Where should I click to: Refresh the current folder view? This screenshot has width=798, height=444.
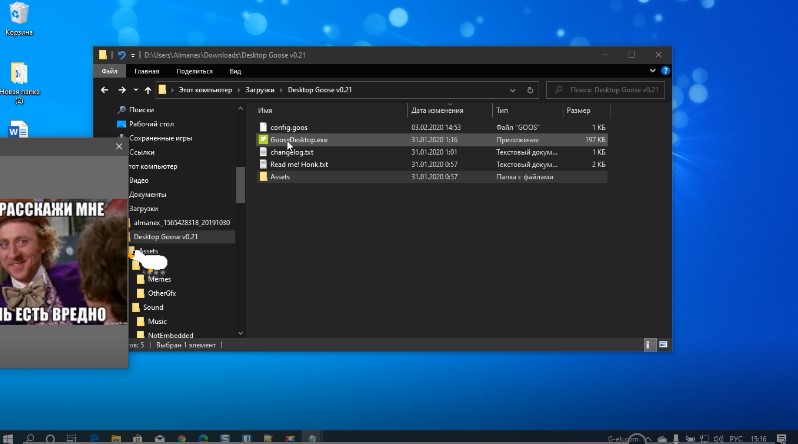click(x=530, y=90)
